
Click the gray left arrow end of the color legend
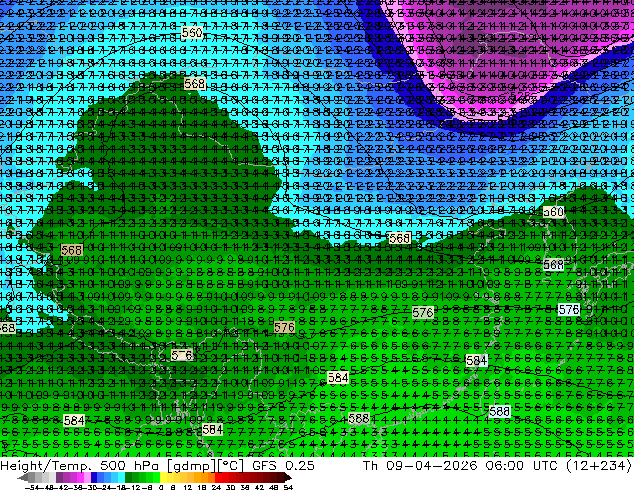coord(23,478)
